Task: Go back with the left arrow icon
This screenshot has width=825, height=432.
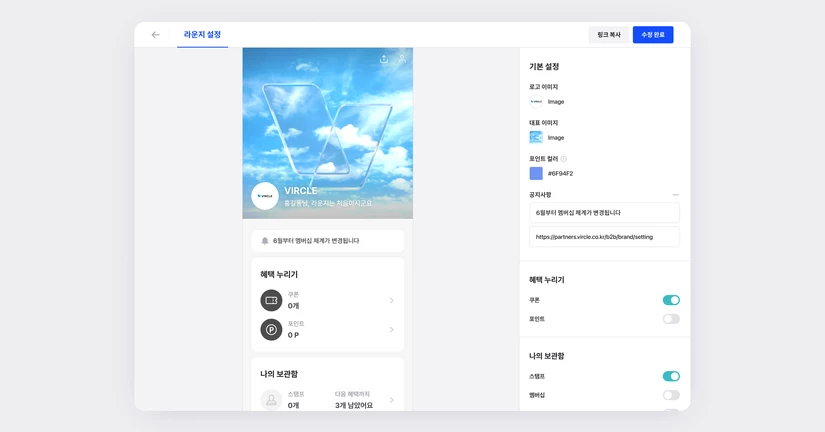Action: (155, 35)
